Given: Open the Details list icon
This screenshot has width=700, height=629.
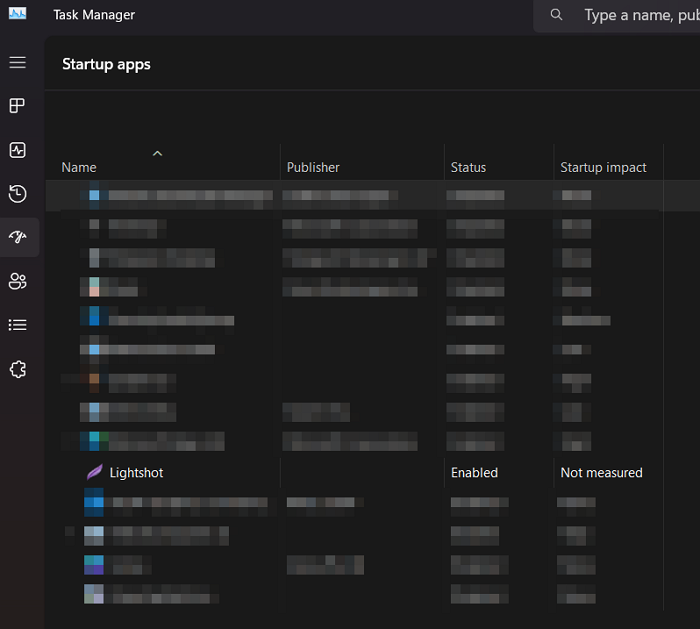Looking at the screenshot, I should 17,325.
